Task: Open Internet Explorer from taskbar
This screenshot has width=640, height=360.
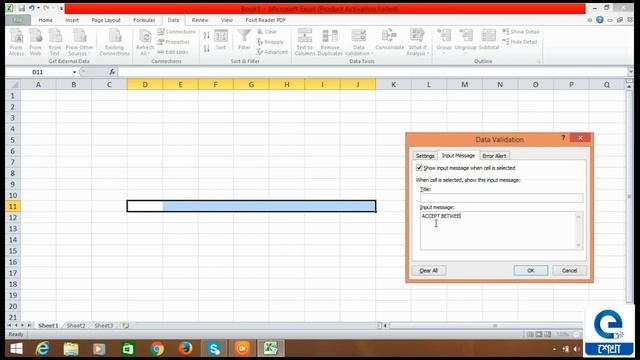Action: point(42,349)
